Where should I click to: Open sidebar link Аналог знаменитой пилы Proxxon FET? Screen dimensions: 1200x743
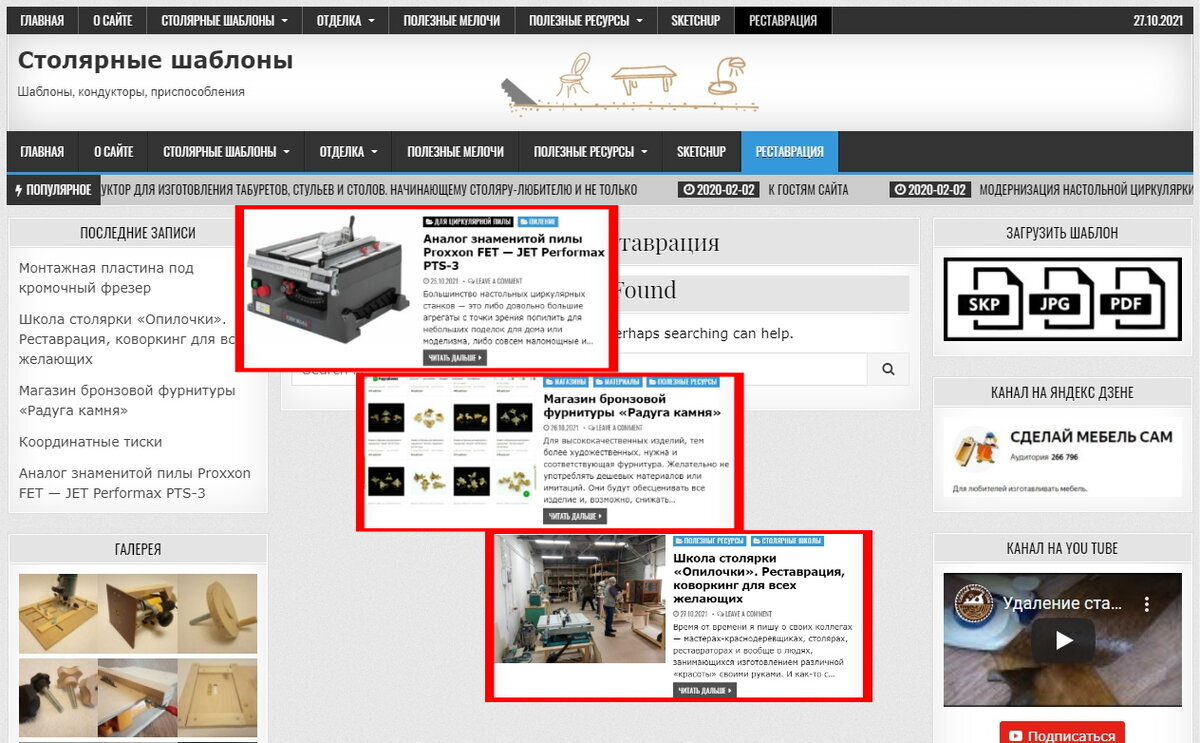tap(135, 483)
